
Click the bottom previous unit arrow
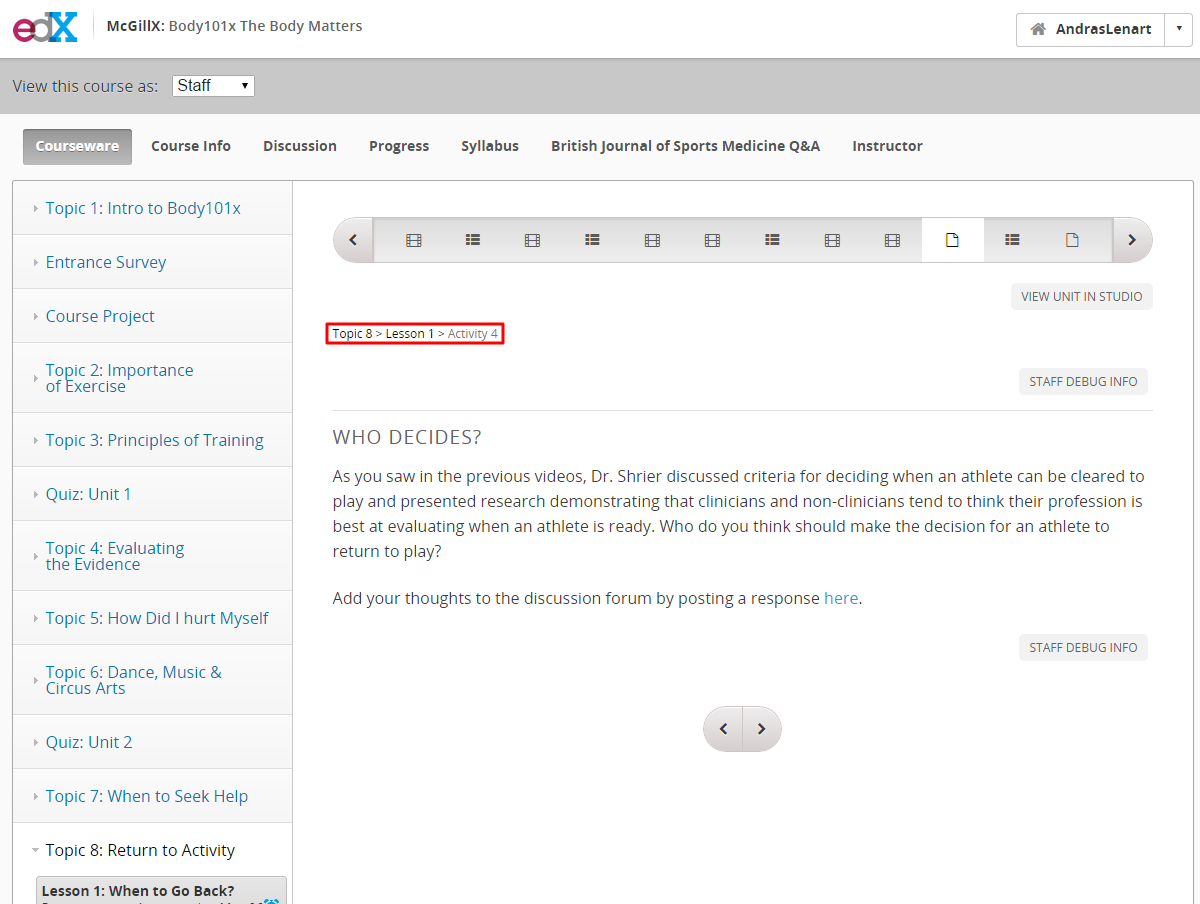723,729
